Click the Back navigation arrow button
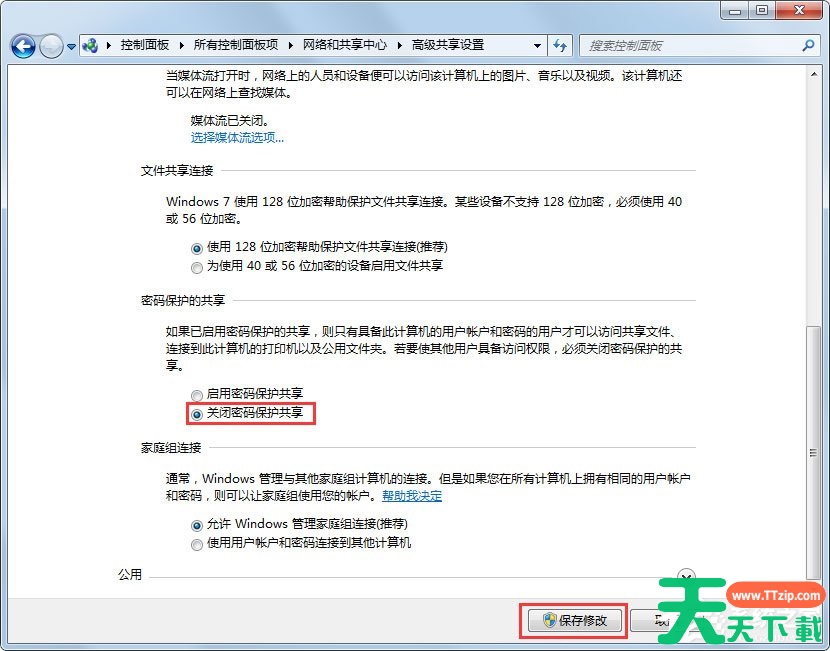830x651 pixels. point(23,46)
